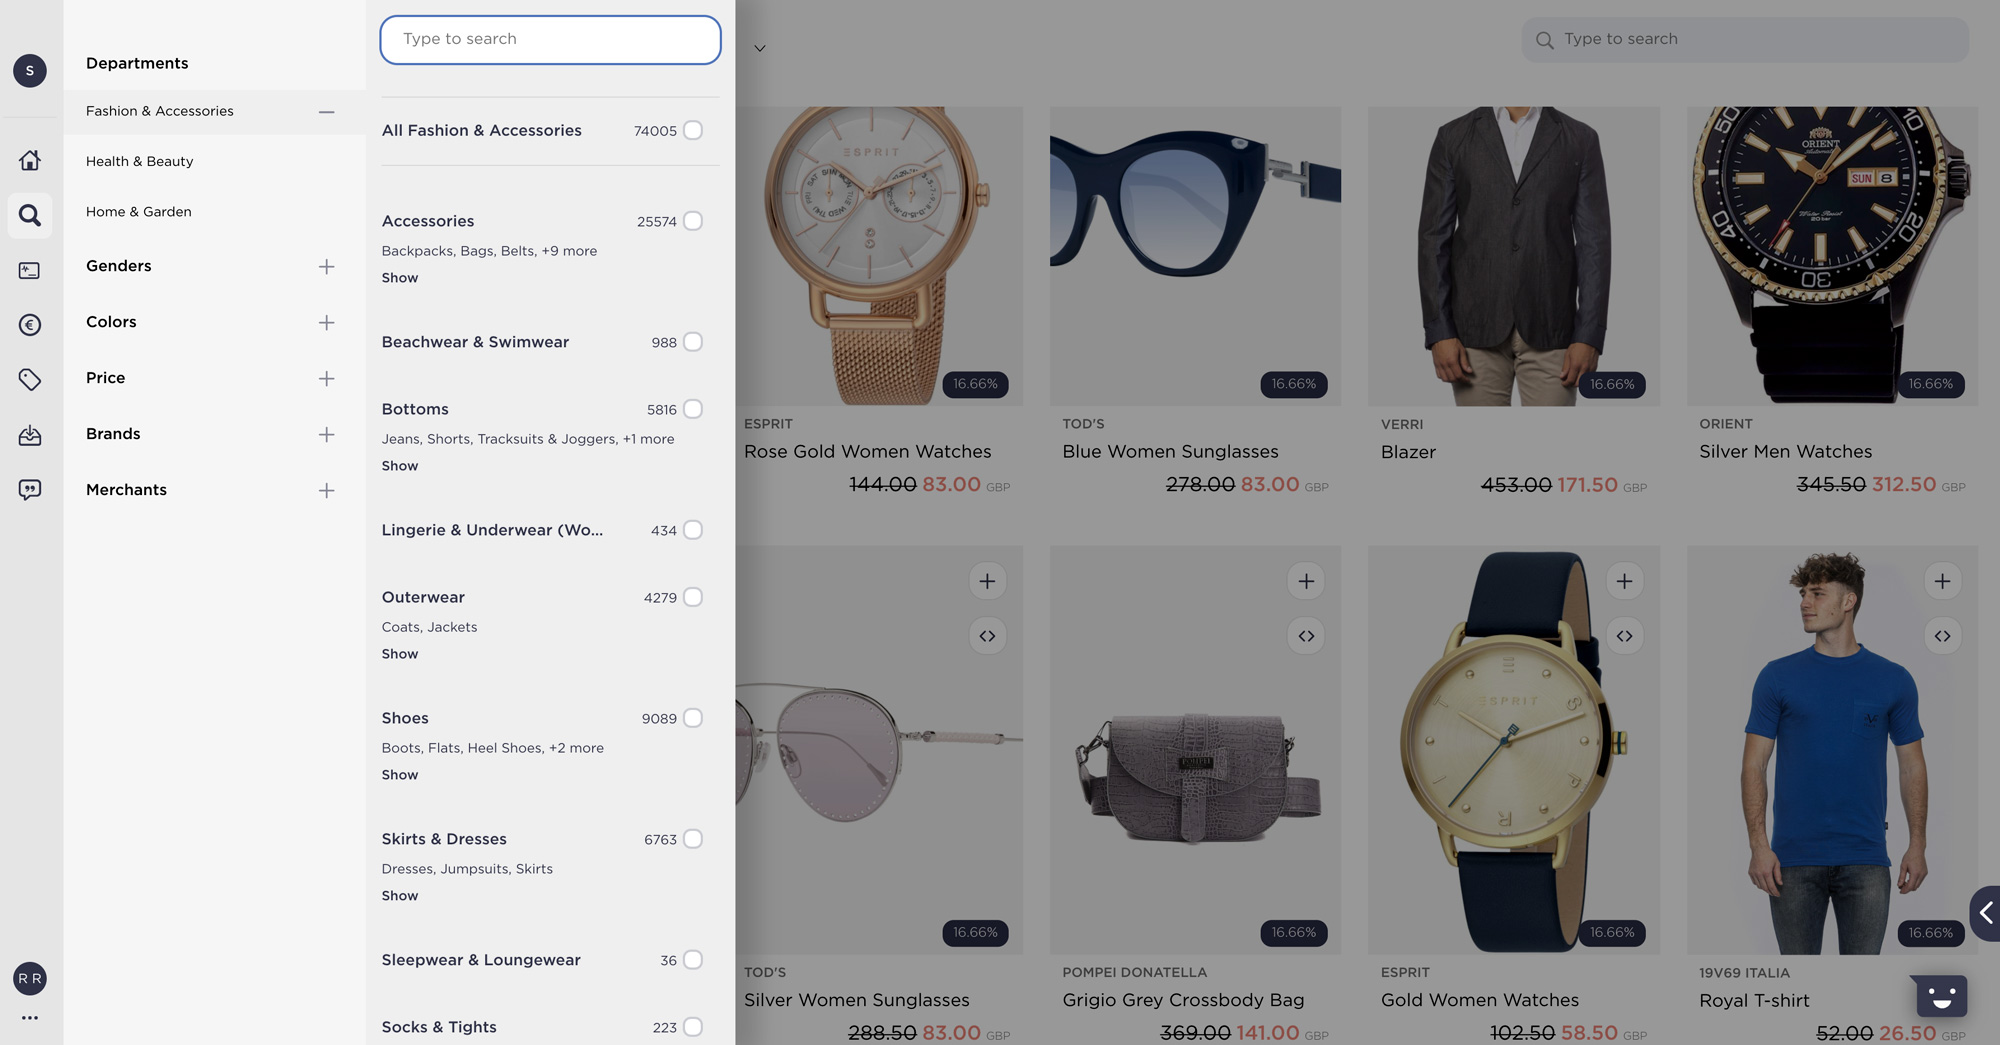Image resolution: width=2000 pixels, height=1045 pixels.
Task: Click the Departments heading
Action: 137,63
